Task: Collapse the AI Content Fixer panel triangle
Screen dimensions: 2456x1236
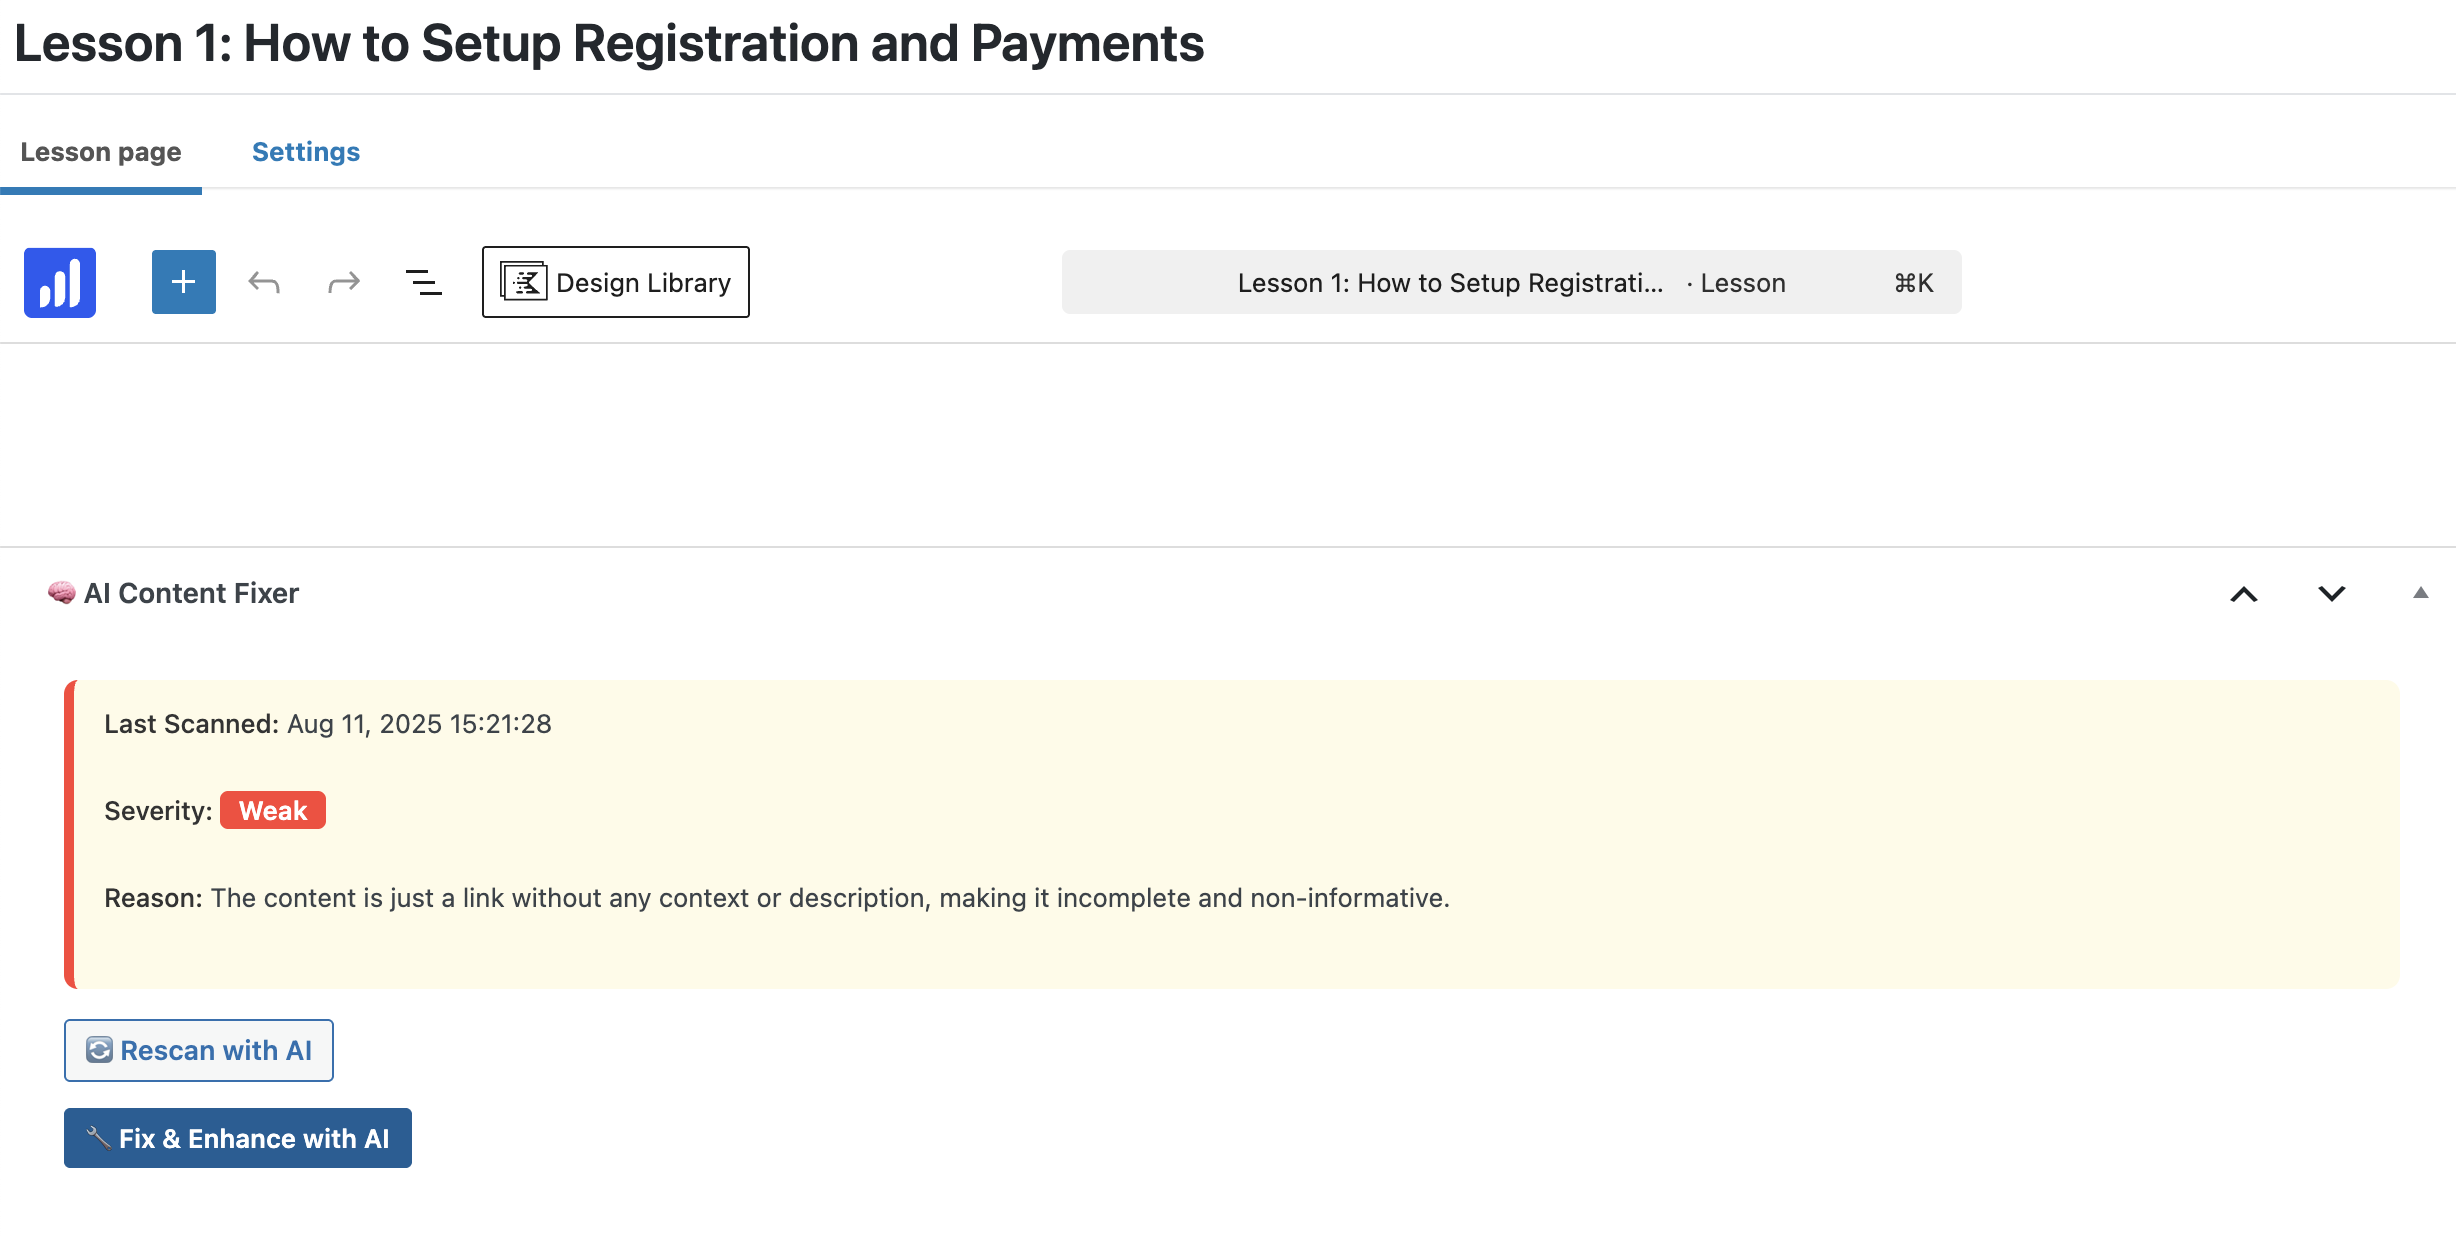Action: [2421, 593]
